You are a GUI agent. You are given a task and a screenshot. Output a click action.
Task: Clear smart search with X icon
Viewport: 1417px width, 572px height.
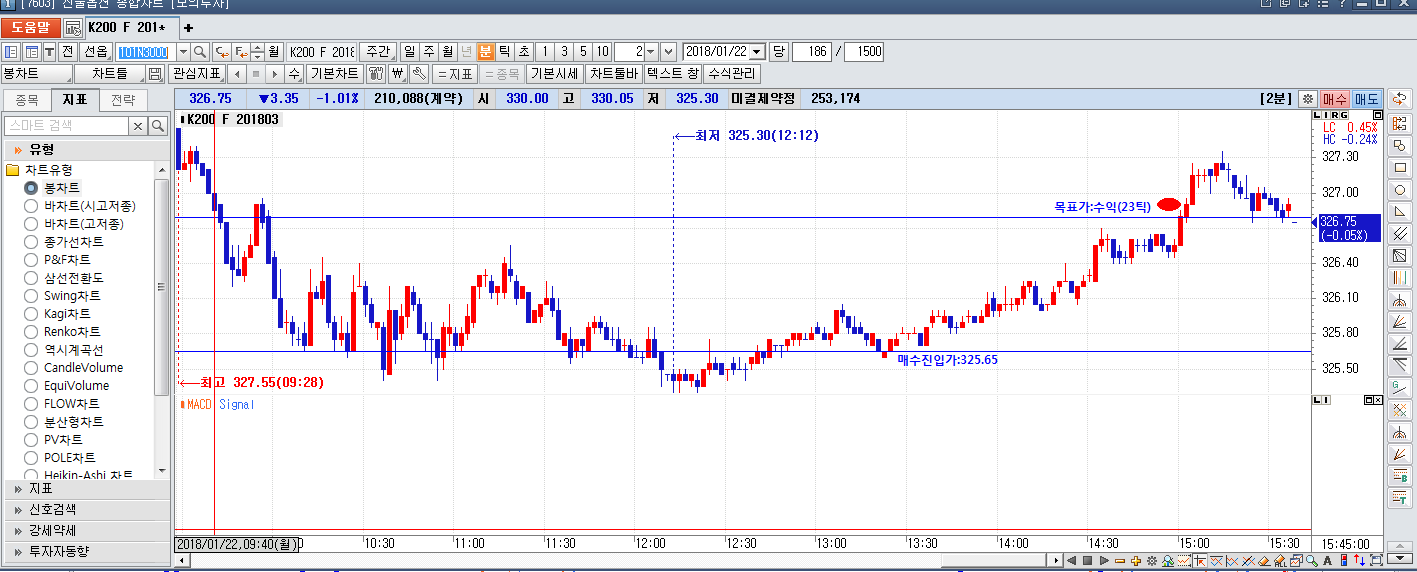pyautogui.click(x=139, y=126)
